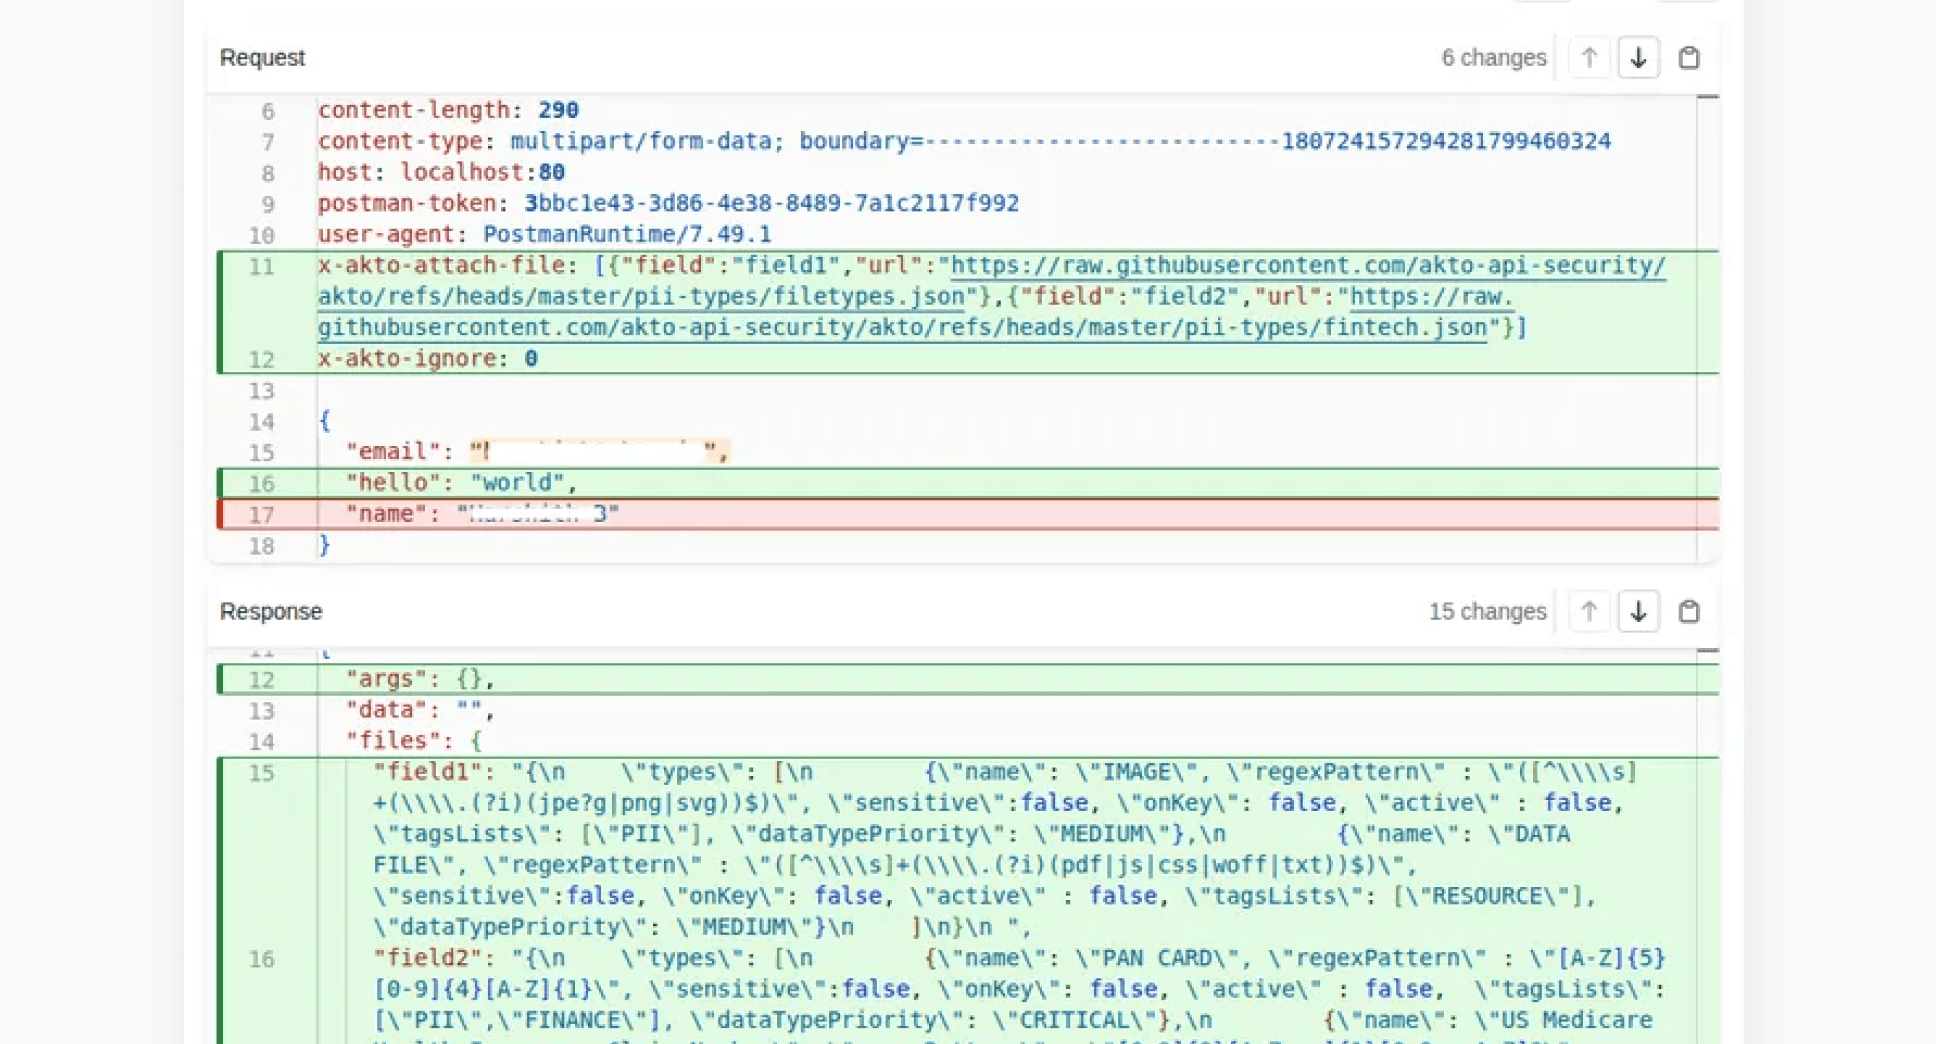Select the user-agent PostmanRuntime line
This screenshot has height=1044, width=1936.
click(x=544, y=234)
